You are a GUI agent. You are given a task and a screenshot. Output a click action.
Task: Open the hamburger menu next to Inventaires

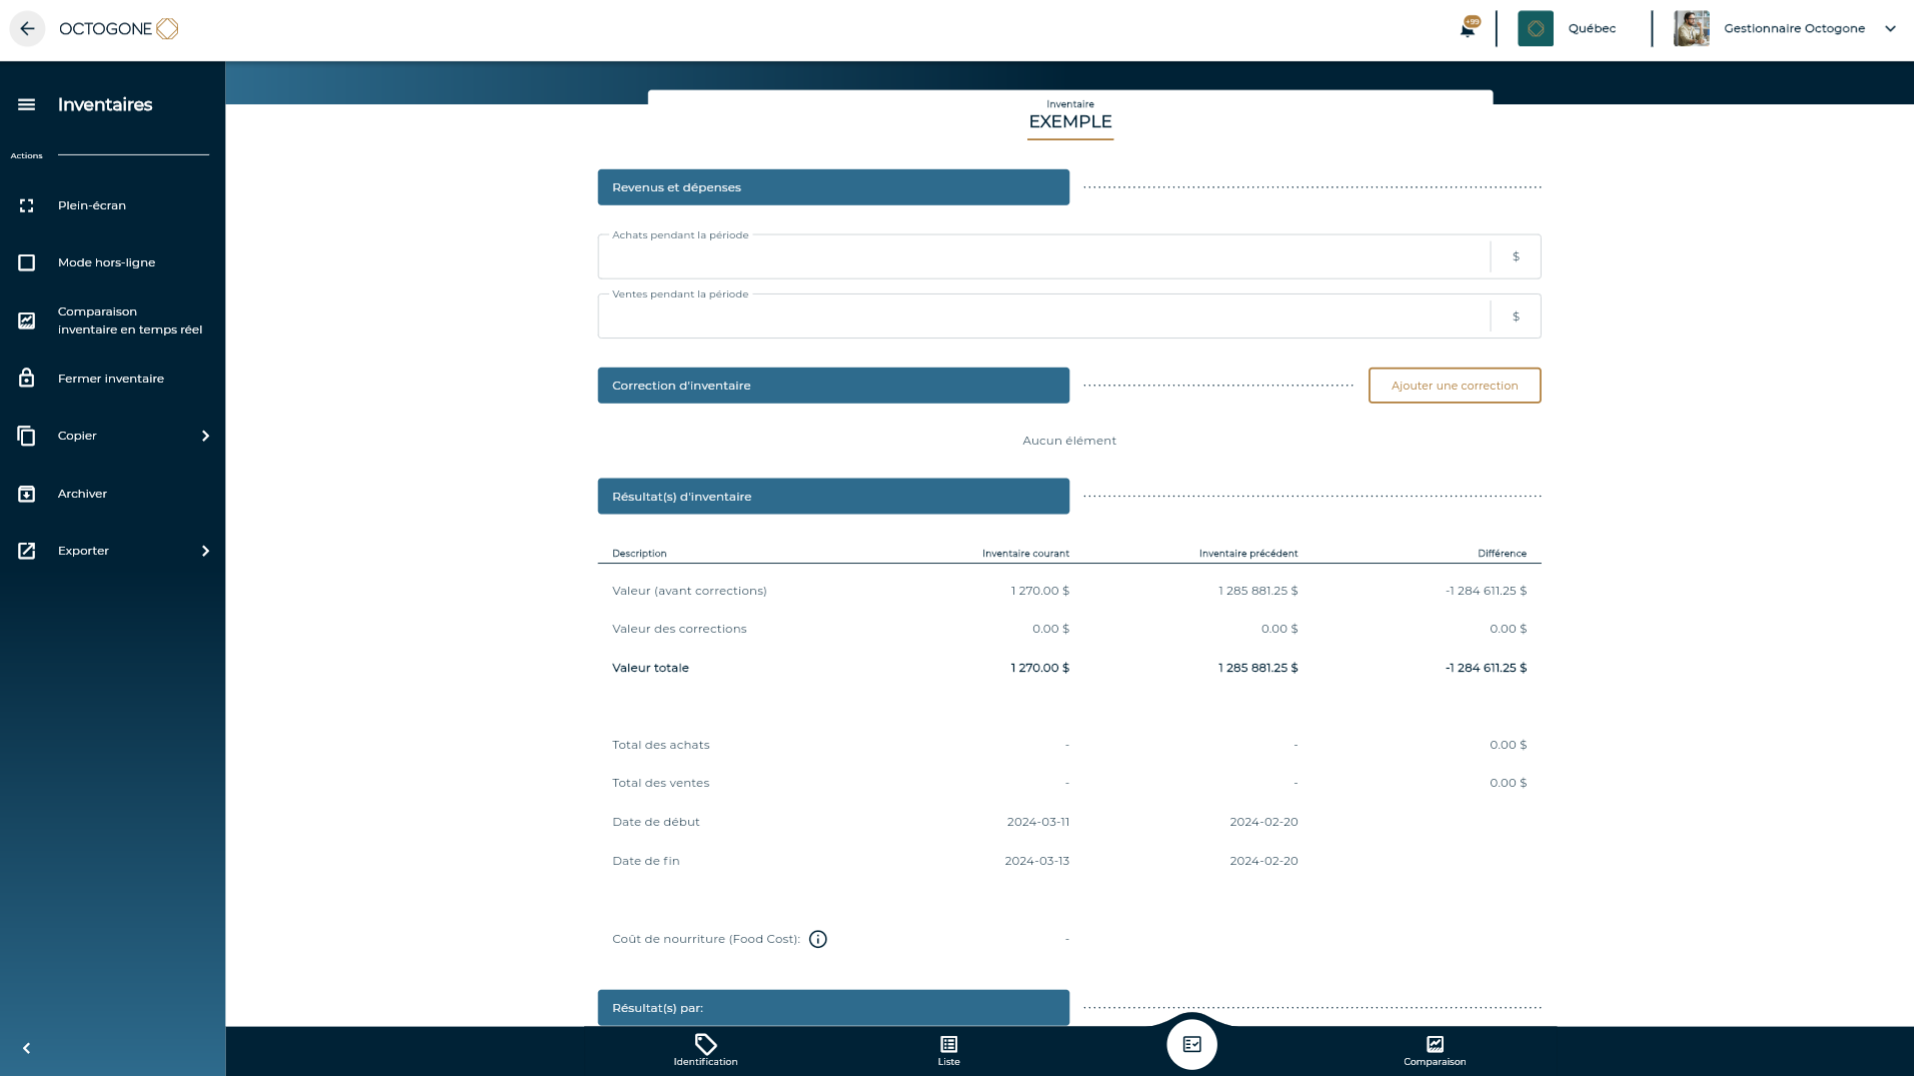27,104
